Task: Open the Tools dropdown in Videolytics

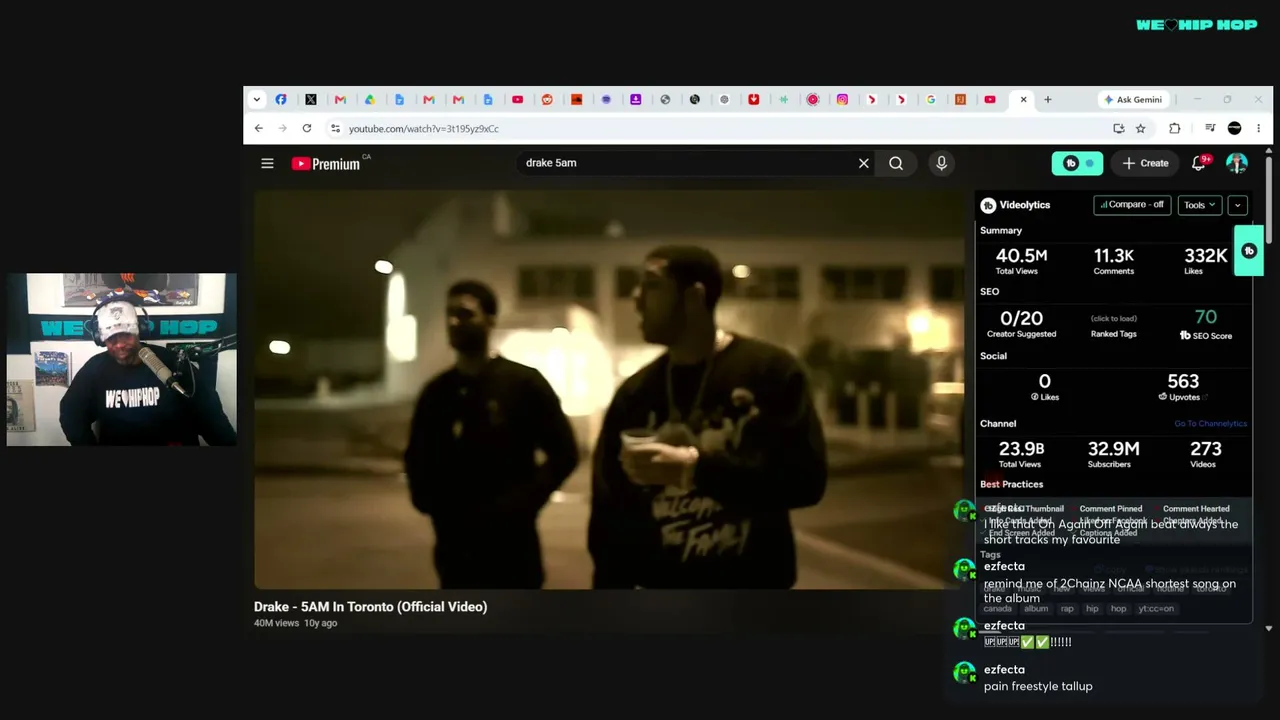Action: 1200,205
